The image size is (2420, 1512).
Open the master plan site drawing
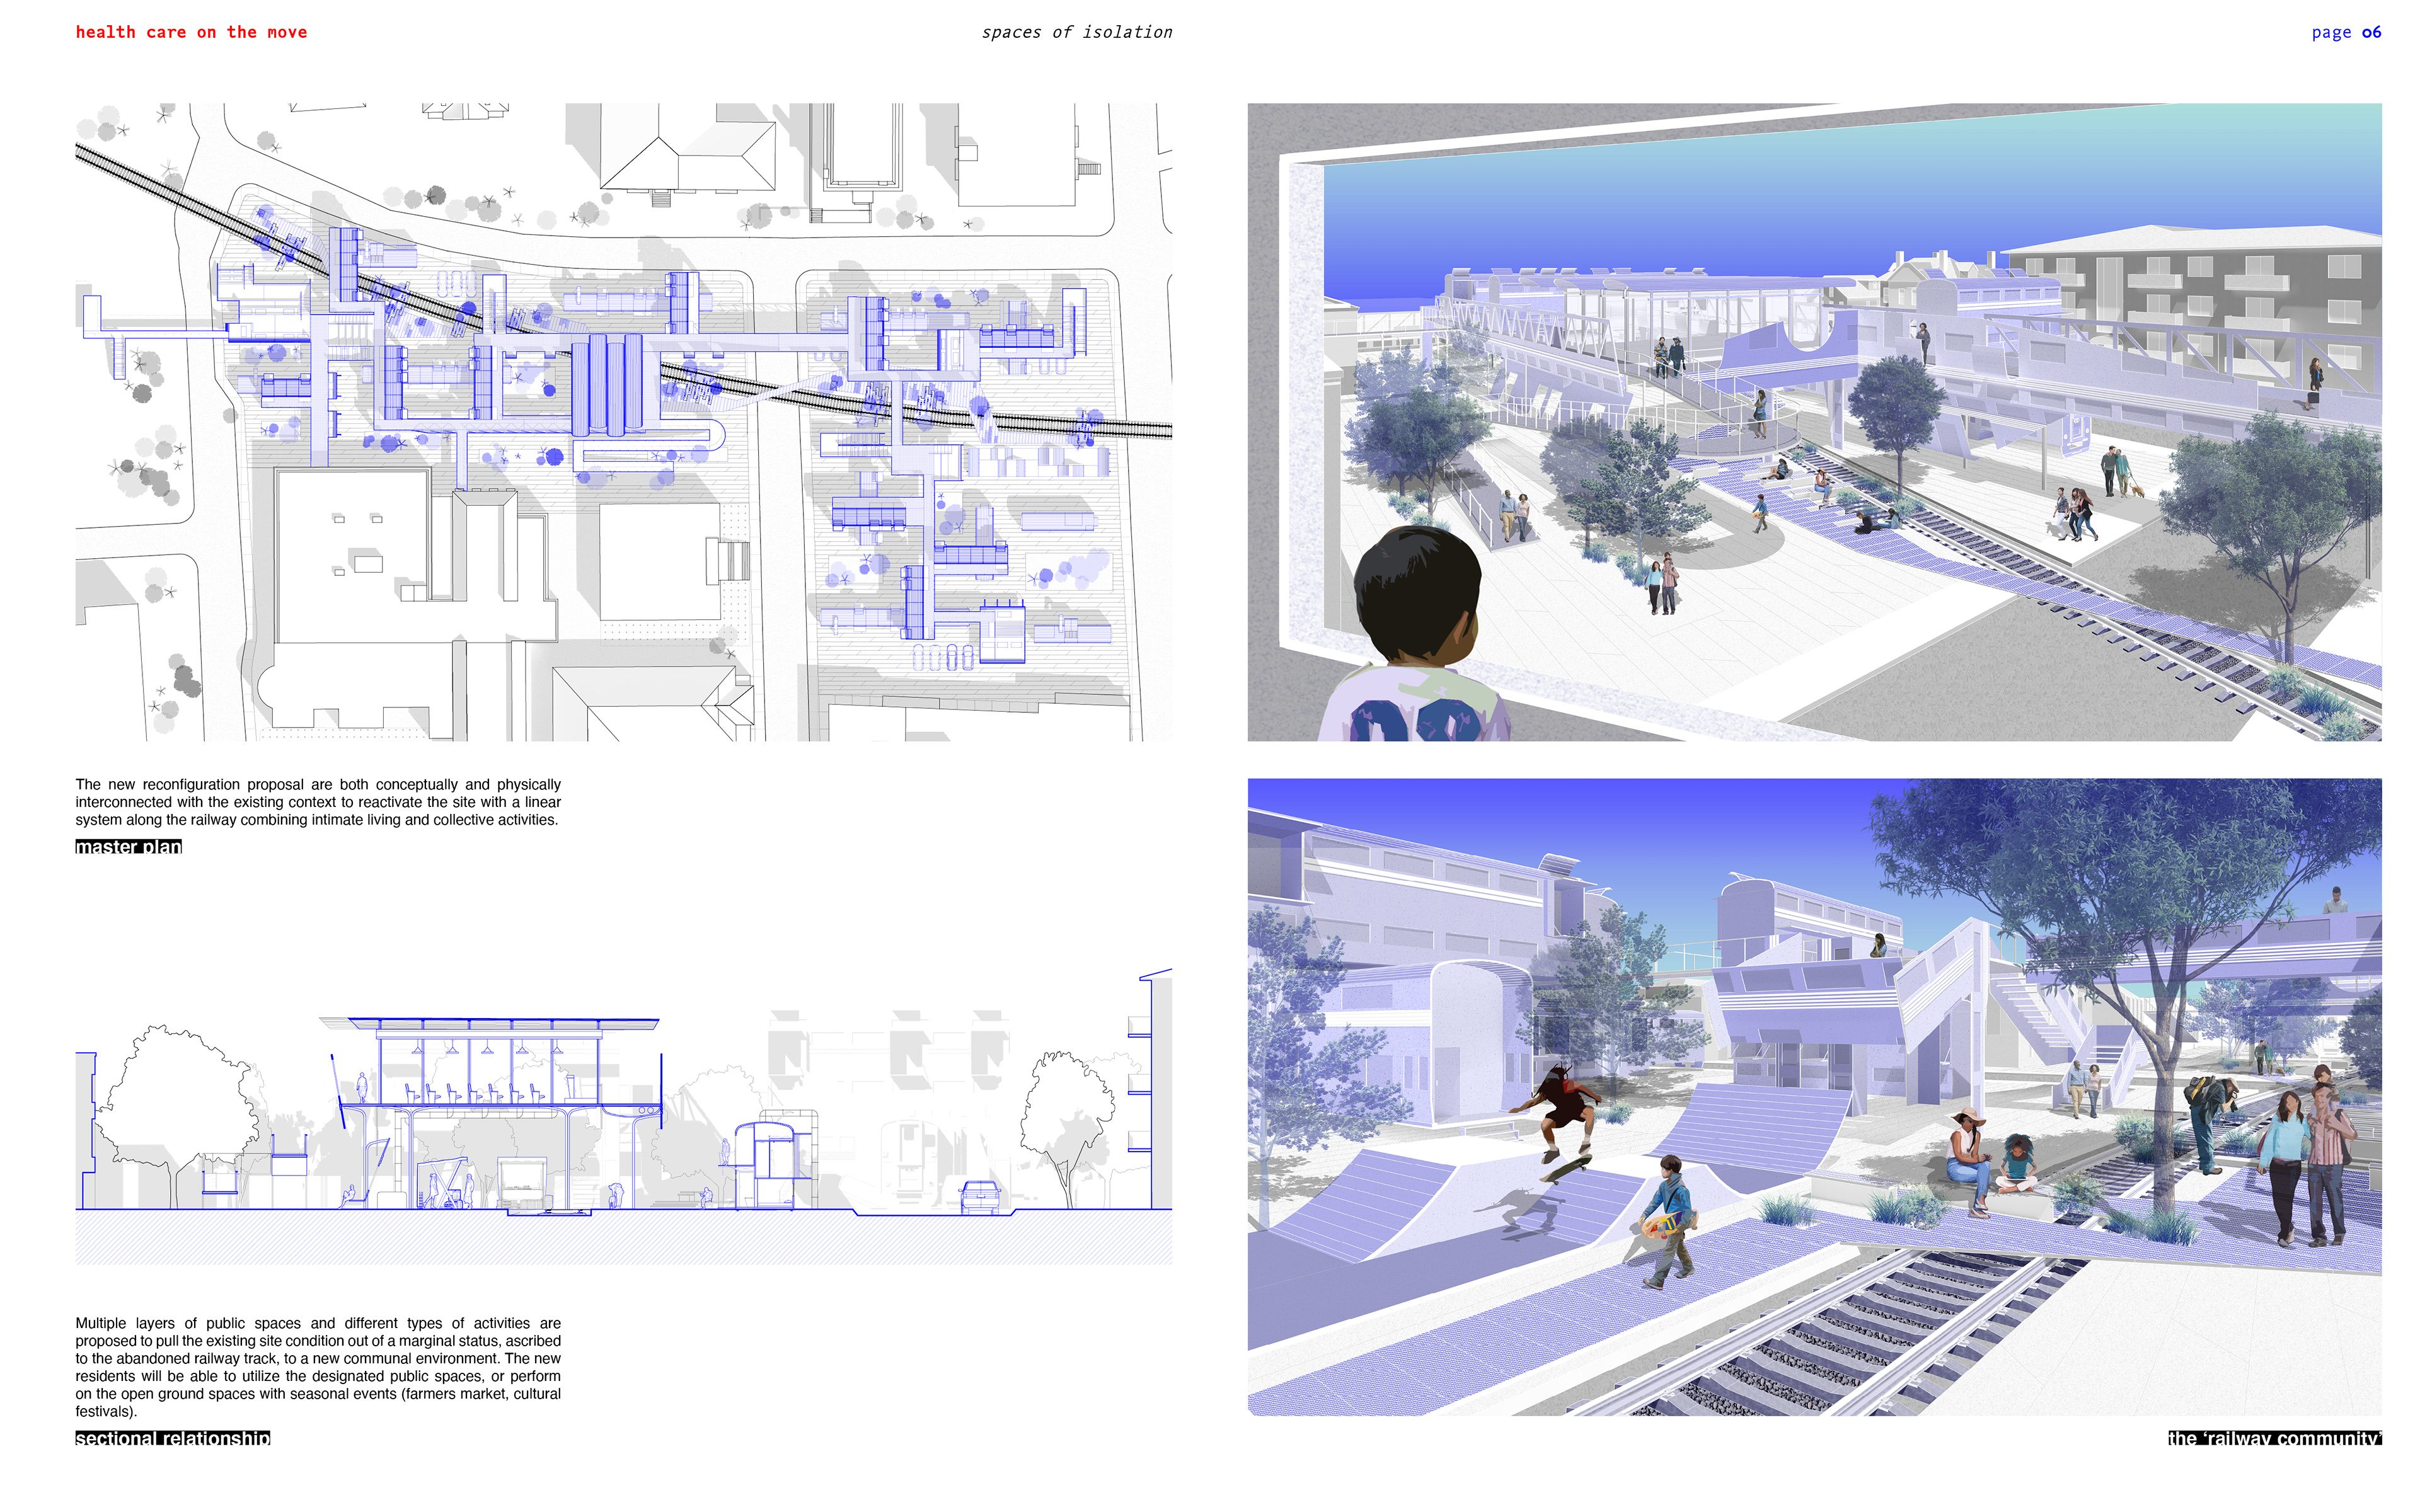click(623, 421)
